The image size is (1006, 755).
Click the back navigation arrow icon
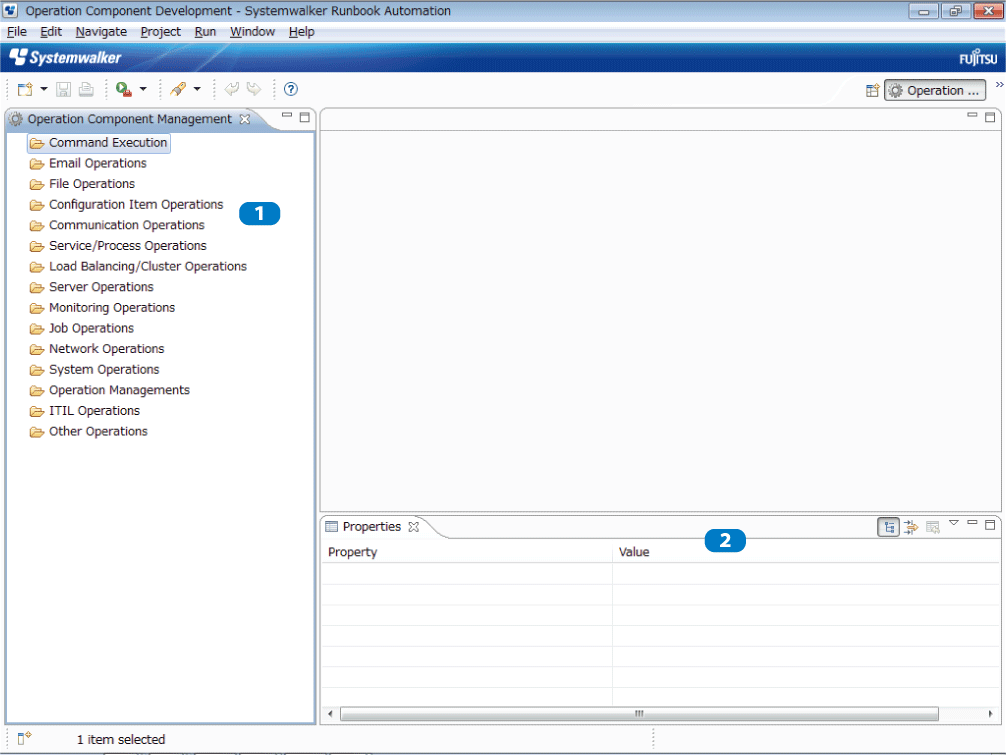tap(232, 89)
